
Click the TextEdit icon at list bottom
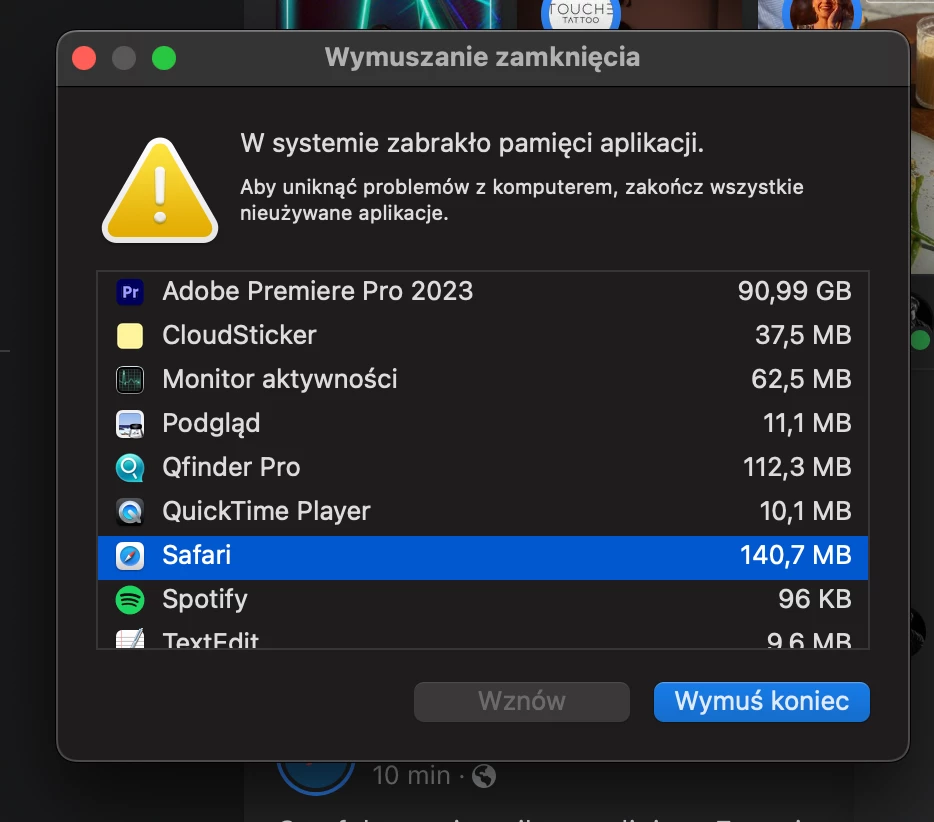(130, 639)
